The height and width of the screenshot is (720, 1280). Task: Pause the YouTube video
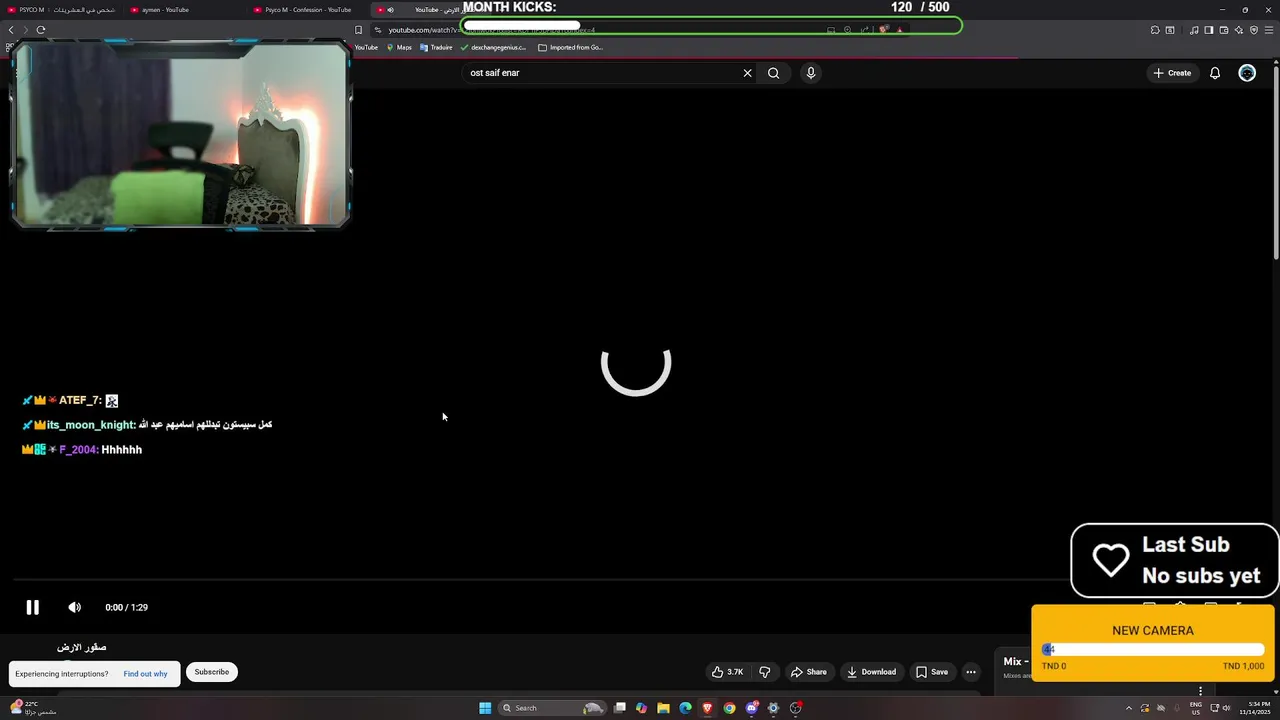click(x=32, y=607)
